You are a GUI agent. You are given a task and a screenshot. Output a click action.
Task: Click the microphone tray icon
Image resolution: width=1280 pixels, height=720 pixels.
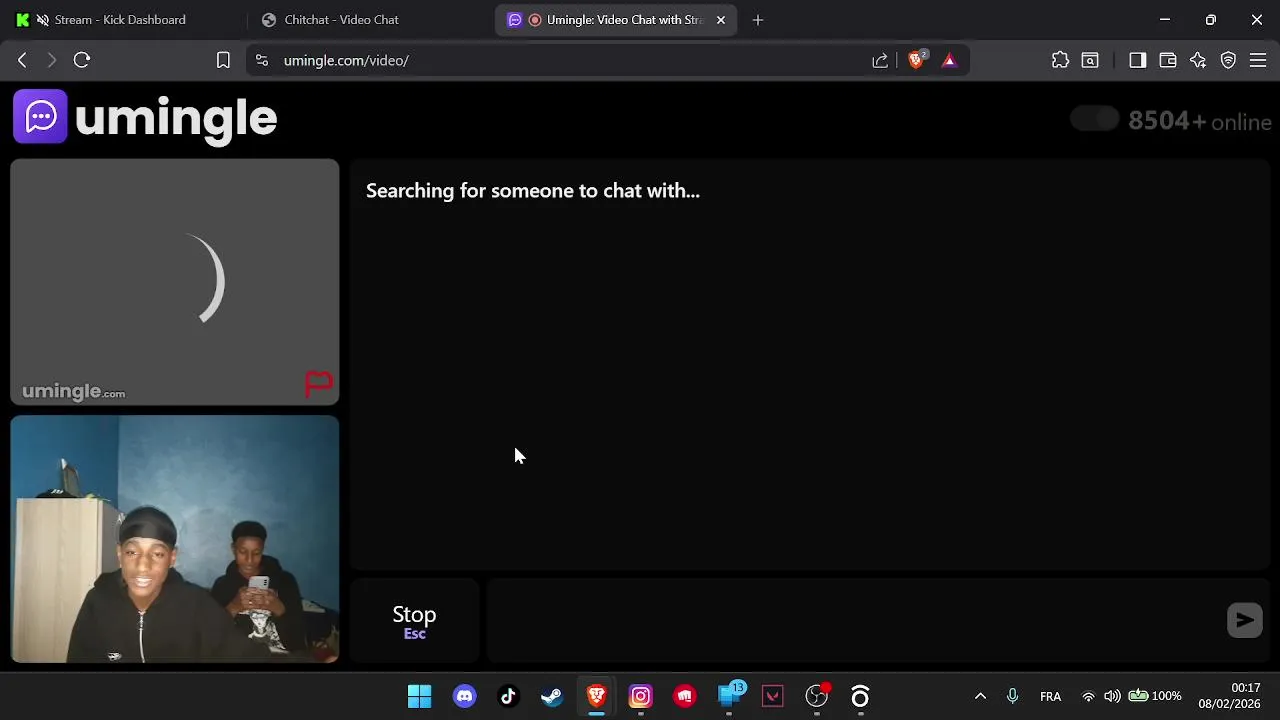1012,696
